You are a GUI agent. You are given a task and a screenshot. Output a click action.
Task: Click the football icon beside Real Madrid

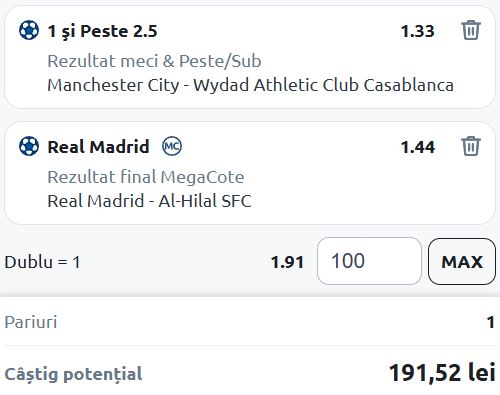point(29,146)
